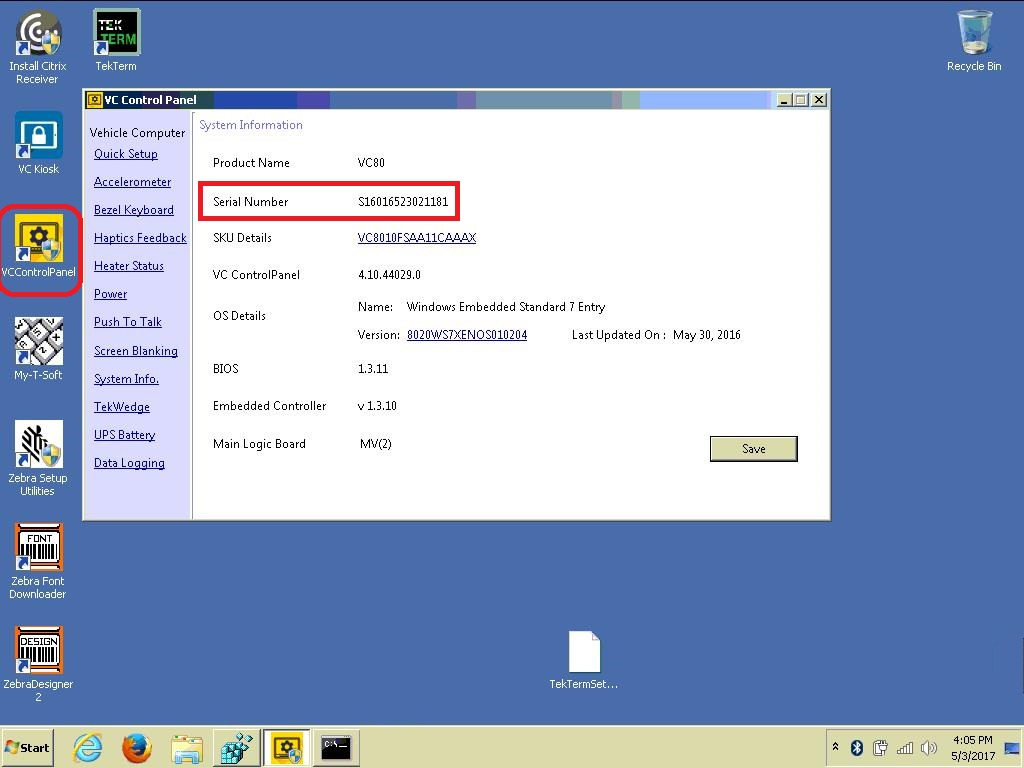This screenshot has height=768, width=1024.
Task: Open the Zebra Font Downloader shortcut
Action: (38, 548)
